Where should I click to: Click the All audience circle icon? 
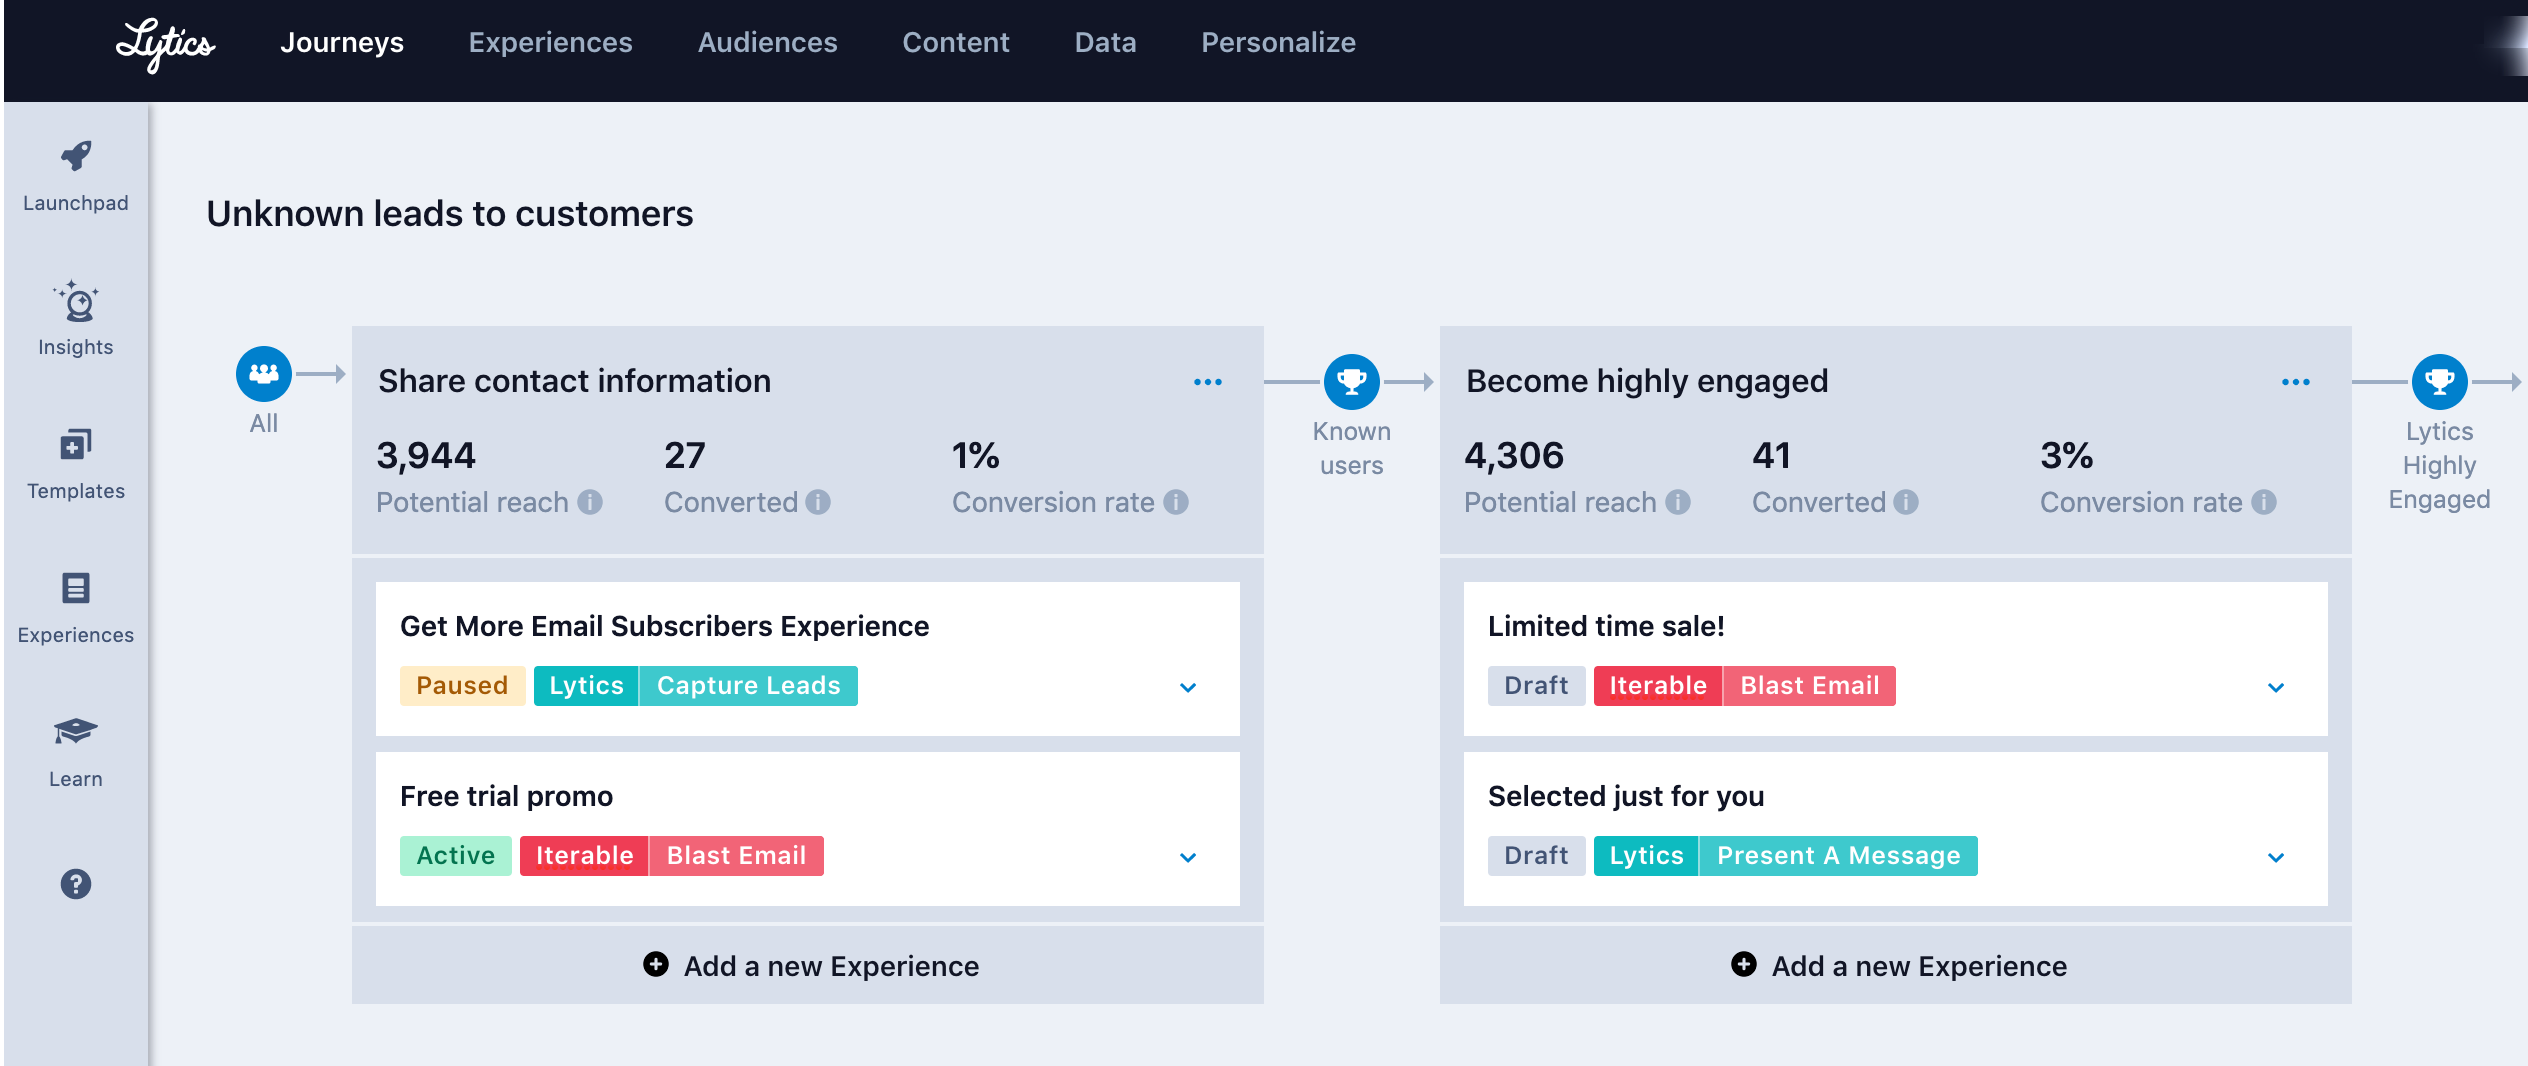pos(264,374)
